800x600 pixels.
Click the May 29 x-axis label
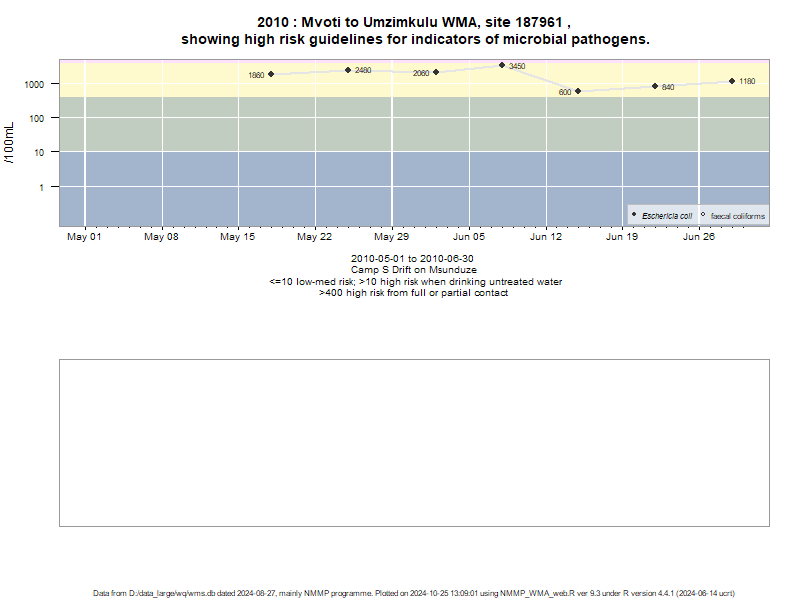tap(391, 237)
